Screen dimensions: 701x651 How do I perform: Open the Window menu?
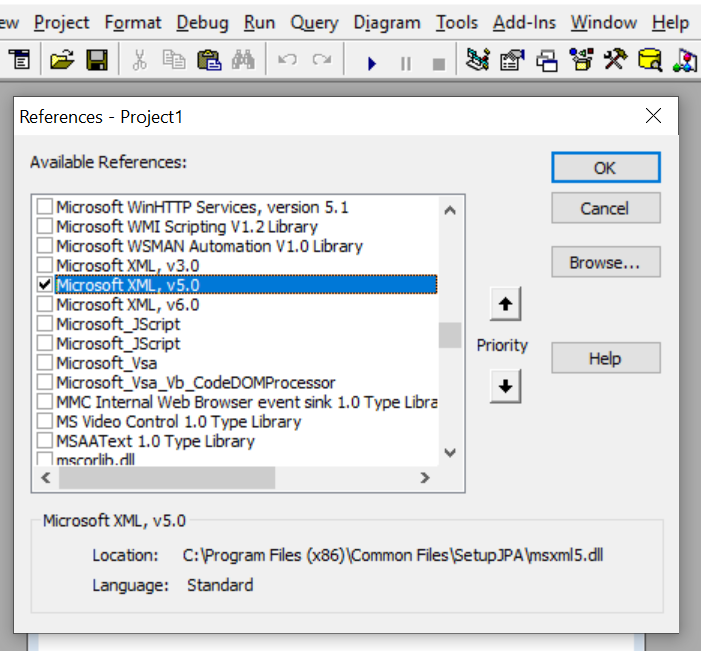pos(604,22)
